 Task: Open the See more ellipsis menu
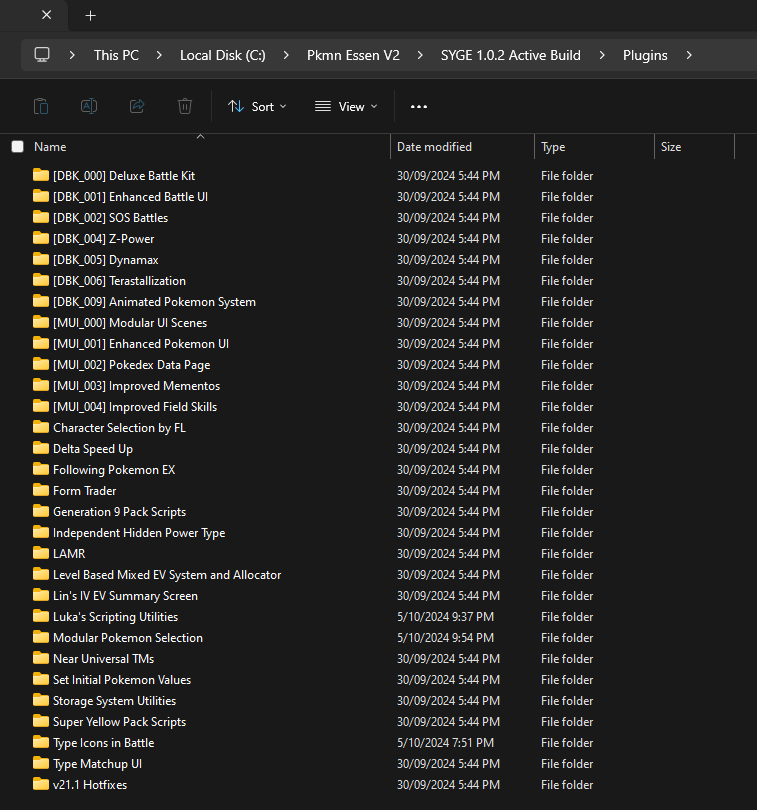(x=419, y=106)
